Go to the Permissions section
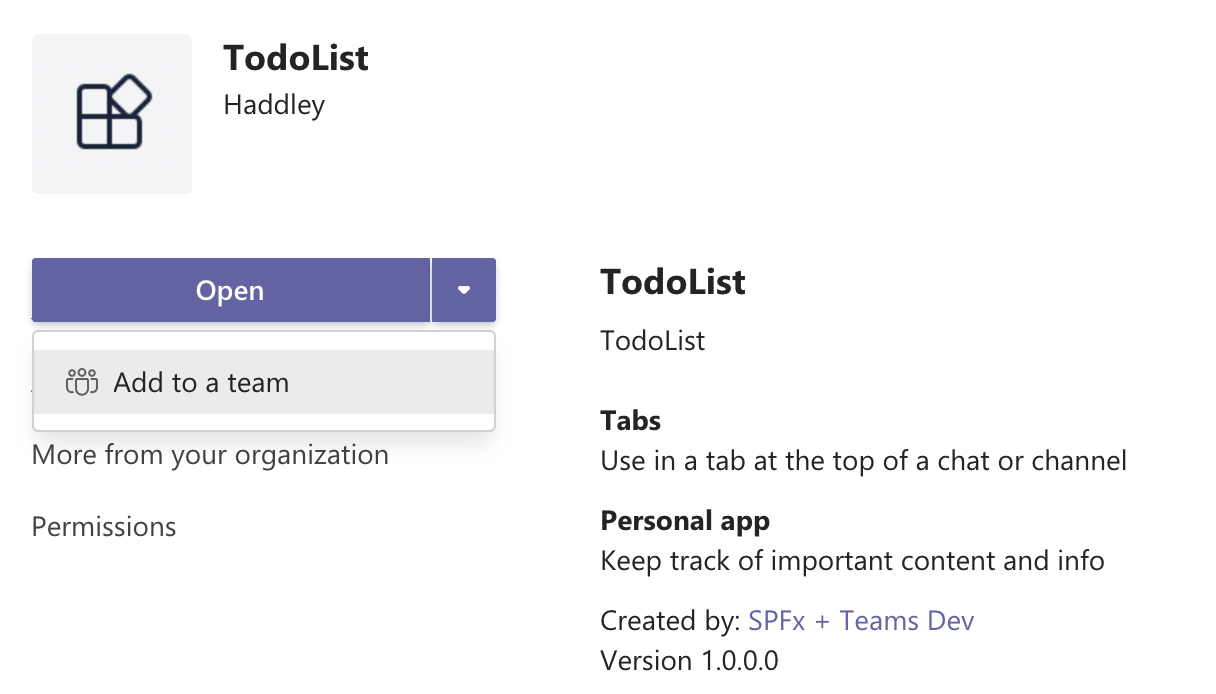 tap(104, 527)
